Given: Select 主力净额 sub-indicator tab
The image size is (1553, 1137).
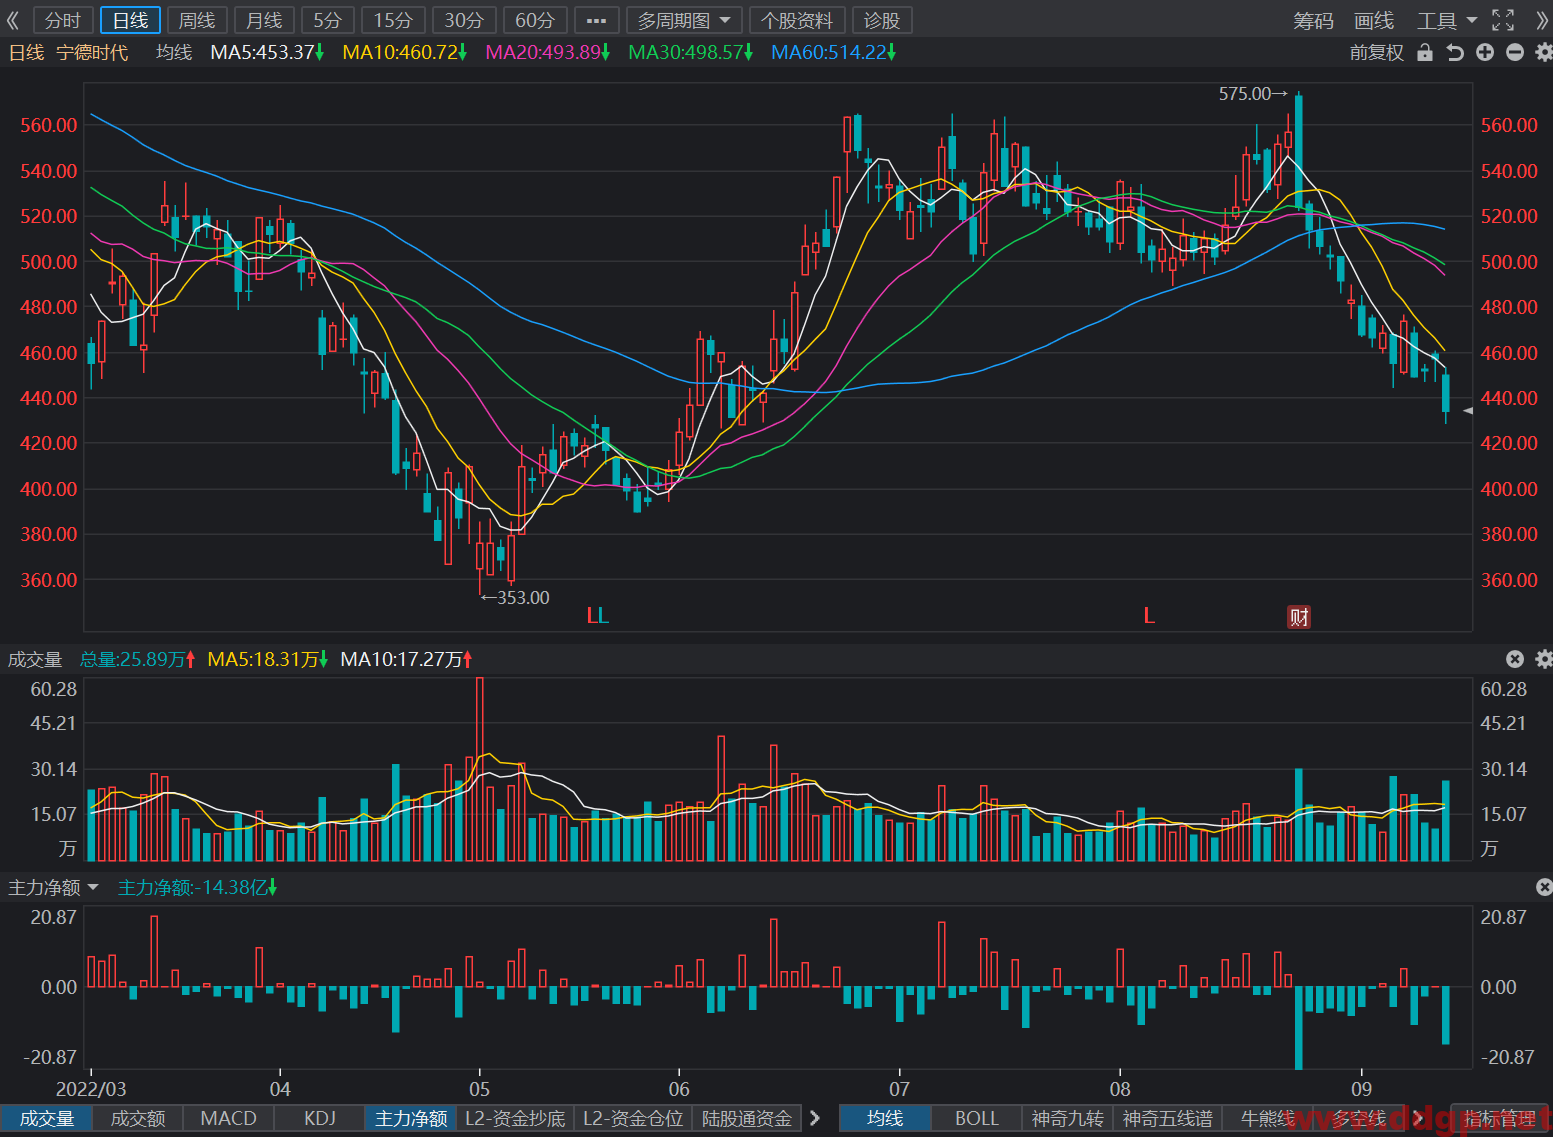Looking at the screenshot, I should pyautogui.click(x=411, y=1118).
